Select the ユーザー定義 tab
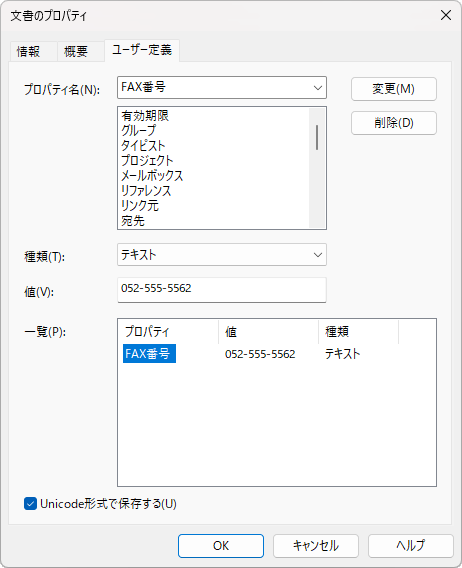Screen dimensions: 462x568 [x=142, y=50]
